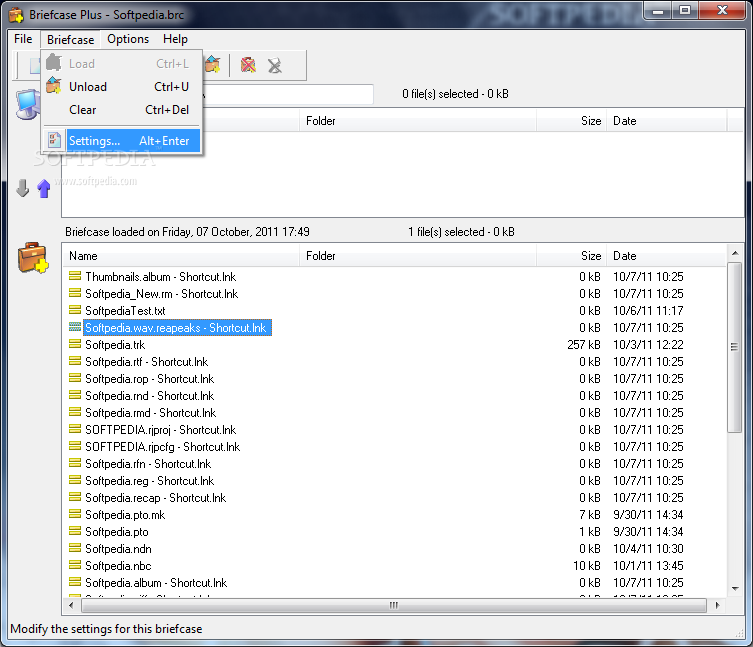The height and width of the screenshot is (647, 753).
Task: Sort lower list by Date column
Action: tap(667, 256)
